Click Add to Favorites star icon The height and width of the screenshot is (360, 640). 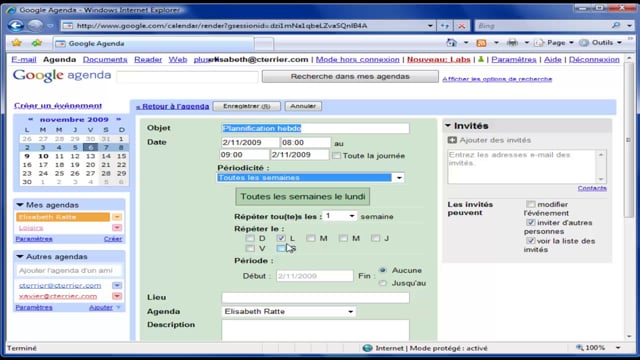[x=37, y=43]
